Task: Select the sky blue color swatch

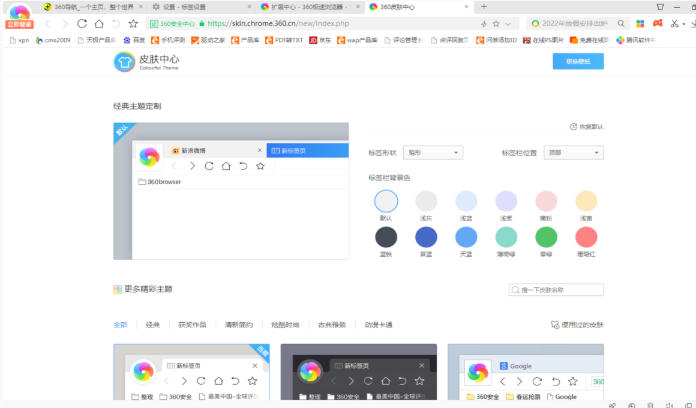Action: point(466,237)
